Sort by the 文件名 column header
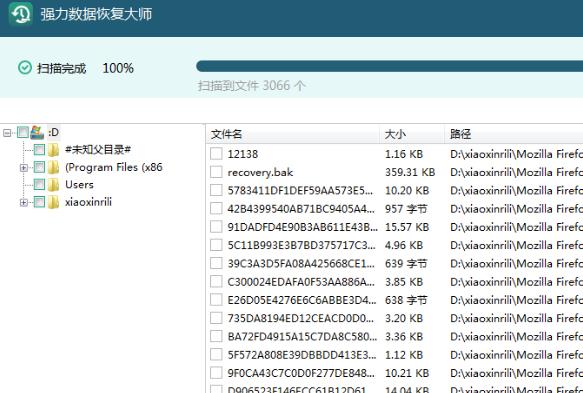The height and width of the screenshot is (393, 583). pos(292,134)
